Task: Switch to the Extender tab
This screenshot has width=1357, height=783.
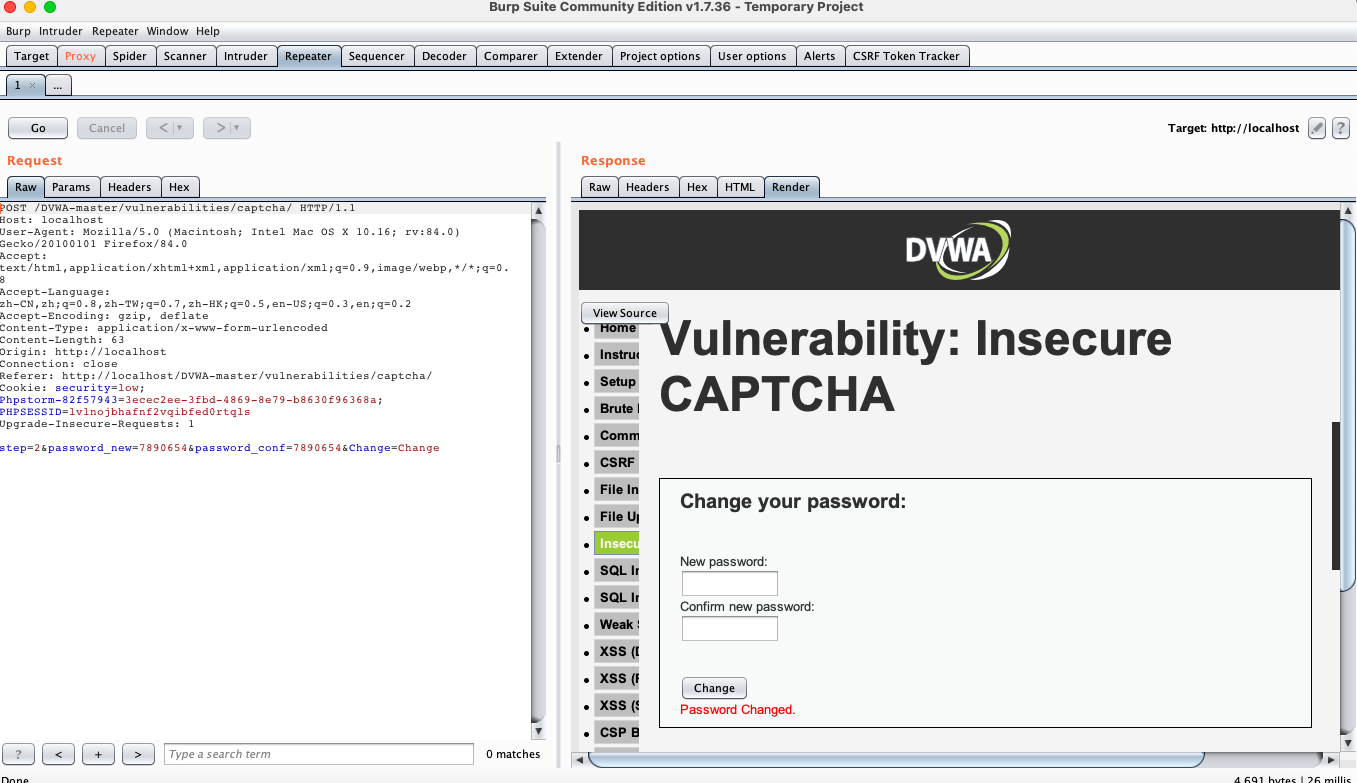Action: pos(579,56)
